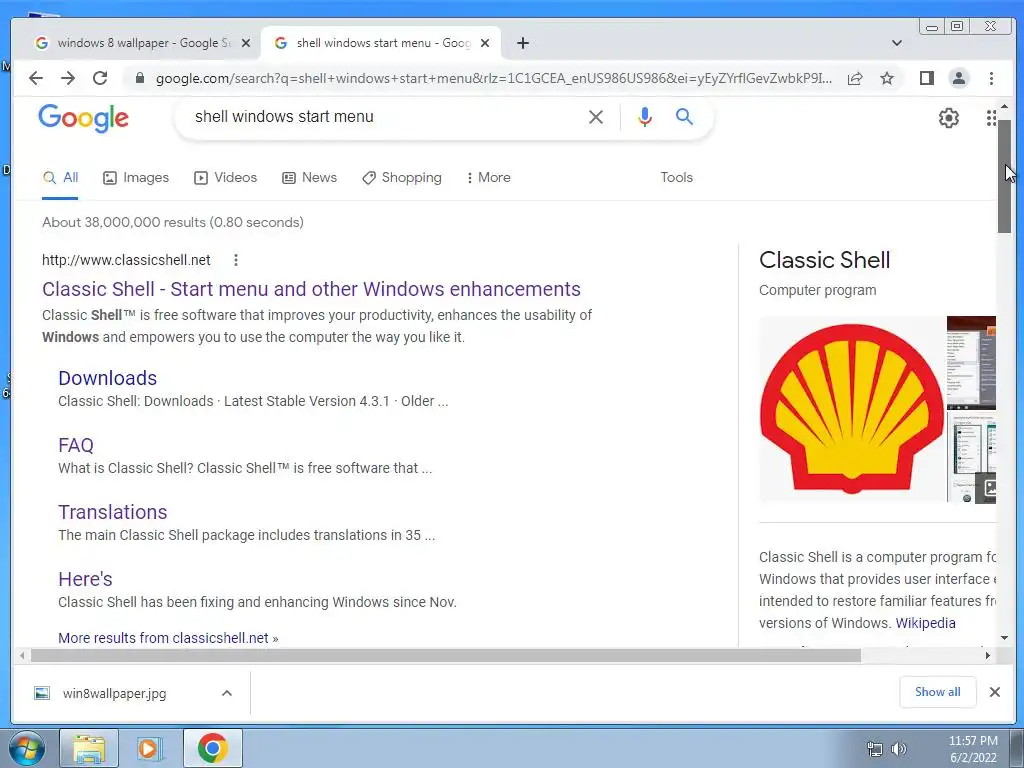Open the Downloads sitelink
This screenshot has height=768, width=1024.
(108, 378)
